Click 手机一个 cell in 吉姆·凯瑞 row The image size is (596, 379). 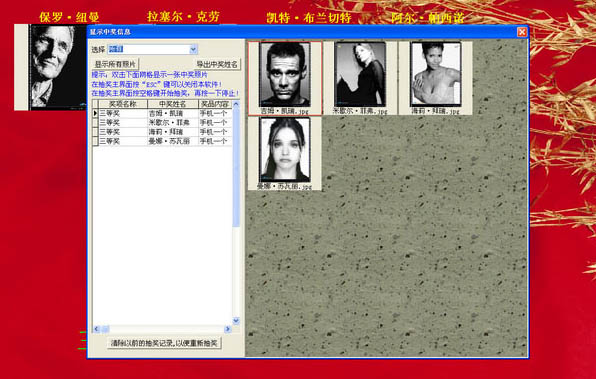point(215,113)
